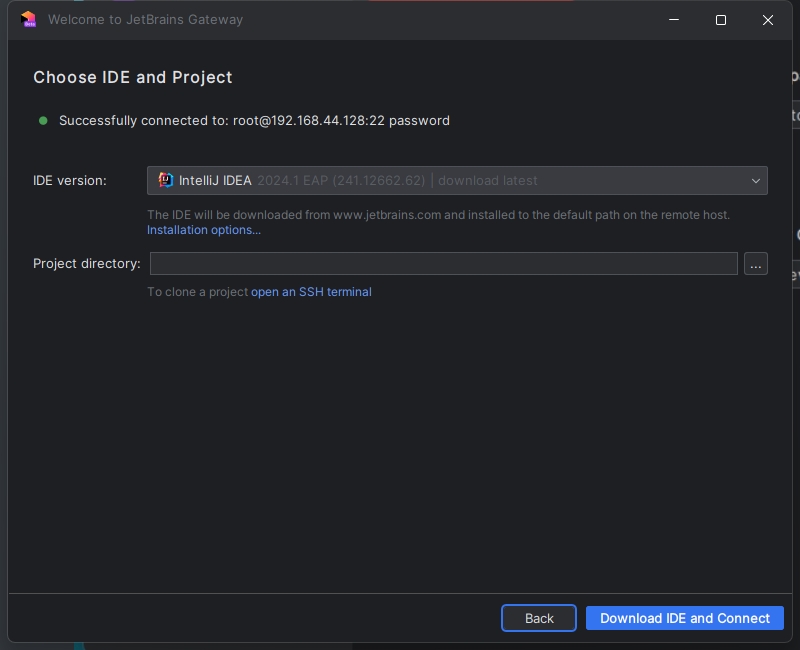Screen dimensions: 800x650
Task: Select the Choose IDE and Project heading
Action: pyautogui.click(x=133, y=77)
